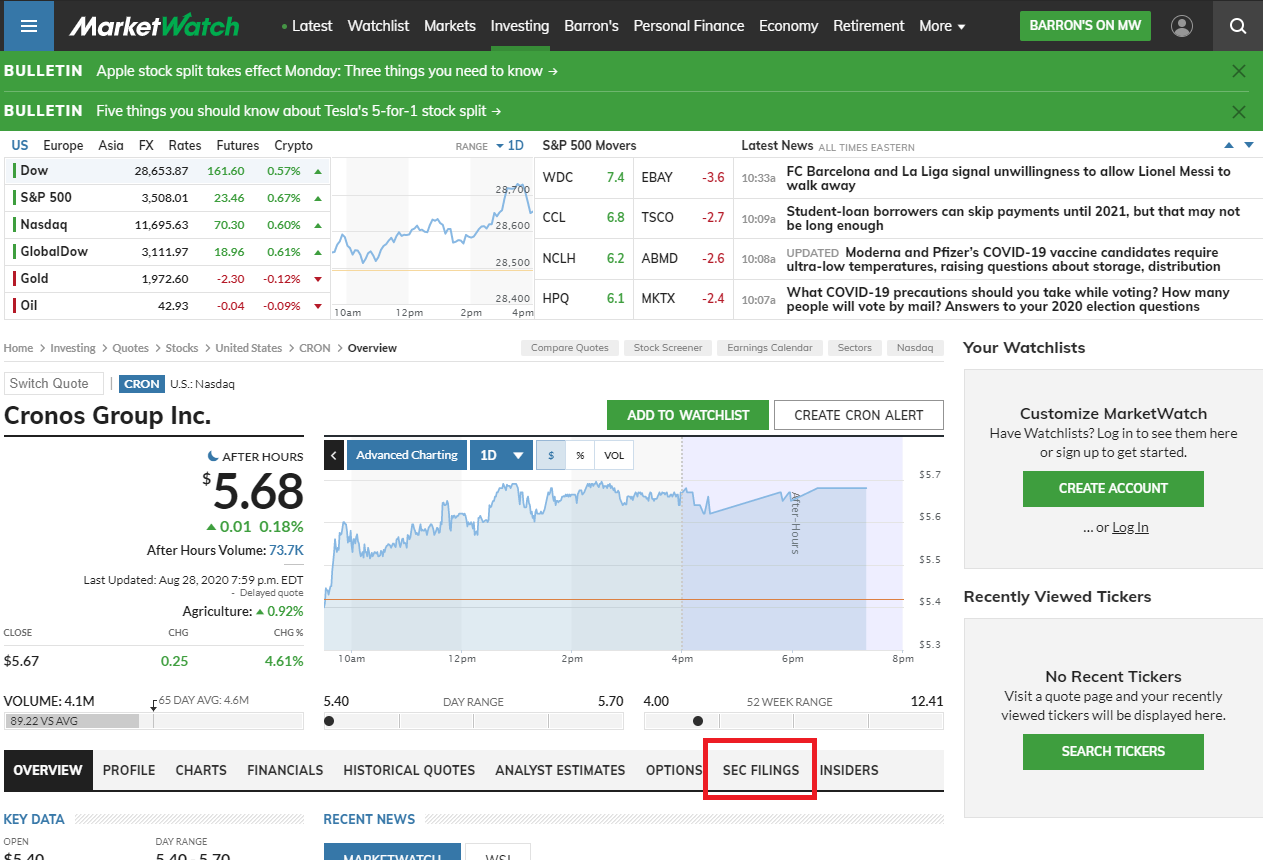Screen dimensions: 1263x860
Task: Open the SEC Filings tab
Action: click(x=761, y=770)
